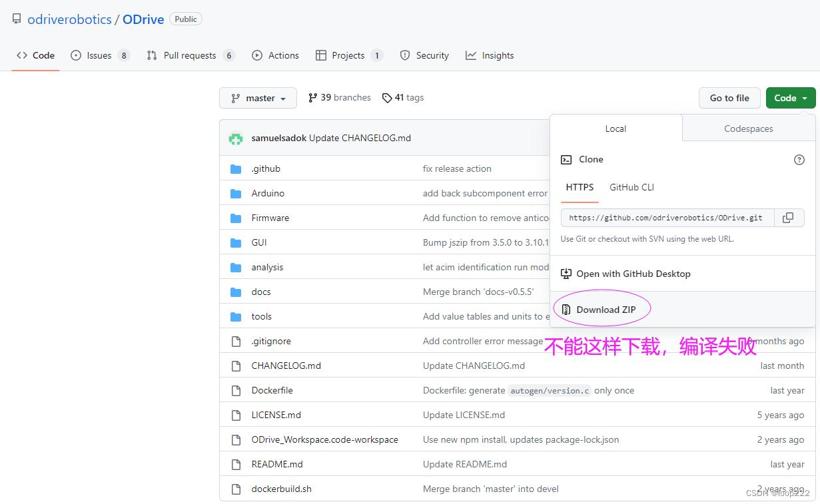Image resolution: width=820 pixels, height=504 pixels.
Task: Open the Arduino folder
Action: (268, 193)
